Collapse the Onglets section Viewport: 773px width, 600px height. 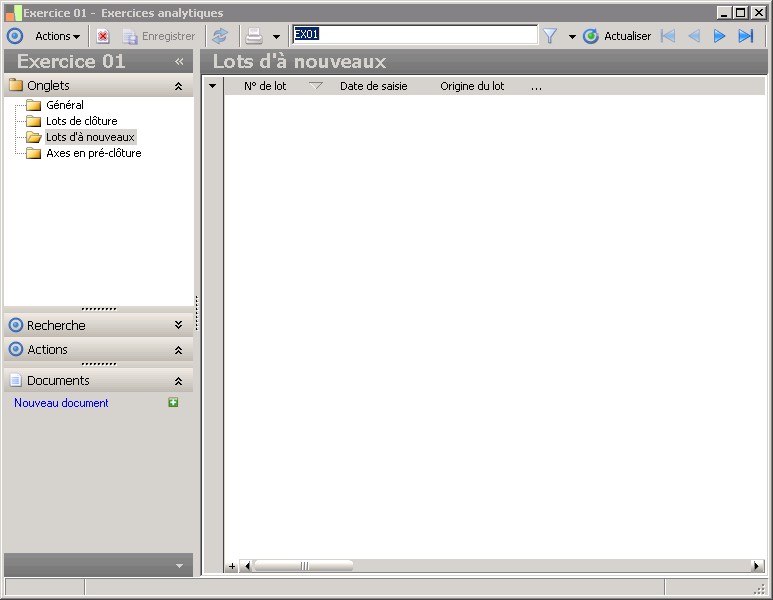tap(178, 86)
